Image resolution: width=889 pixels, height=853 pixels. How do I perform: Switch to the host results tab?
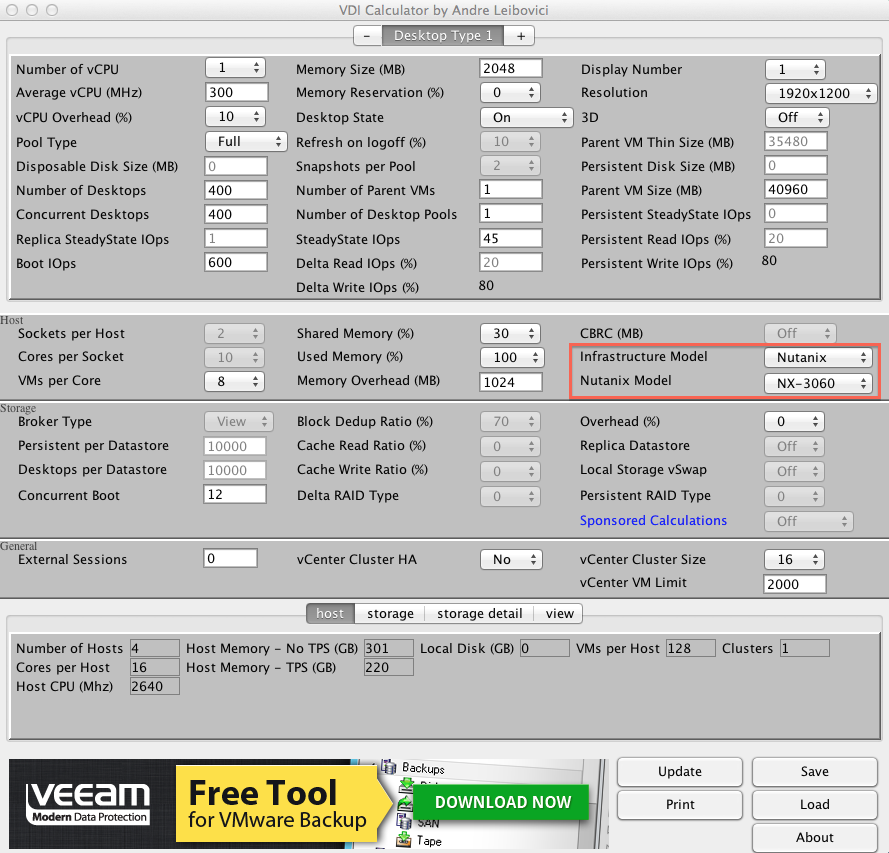point(330,613)
